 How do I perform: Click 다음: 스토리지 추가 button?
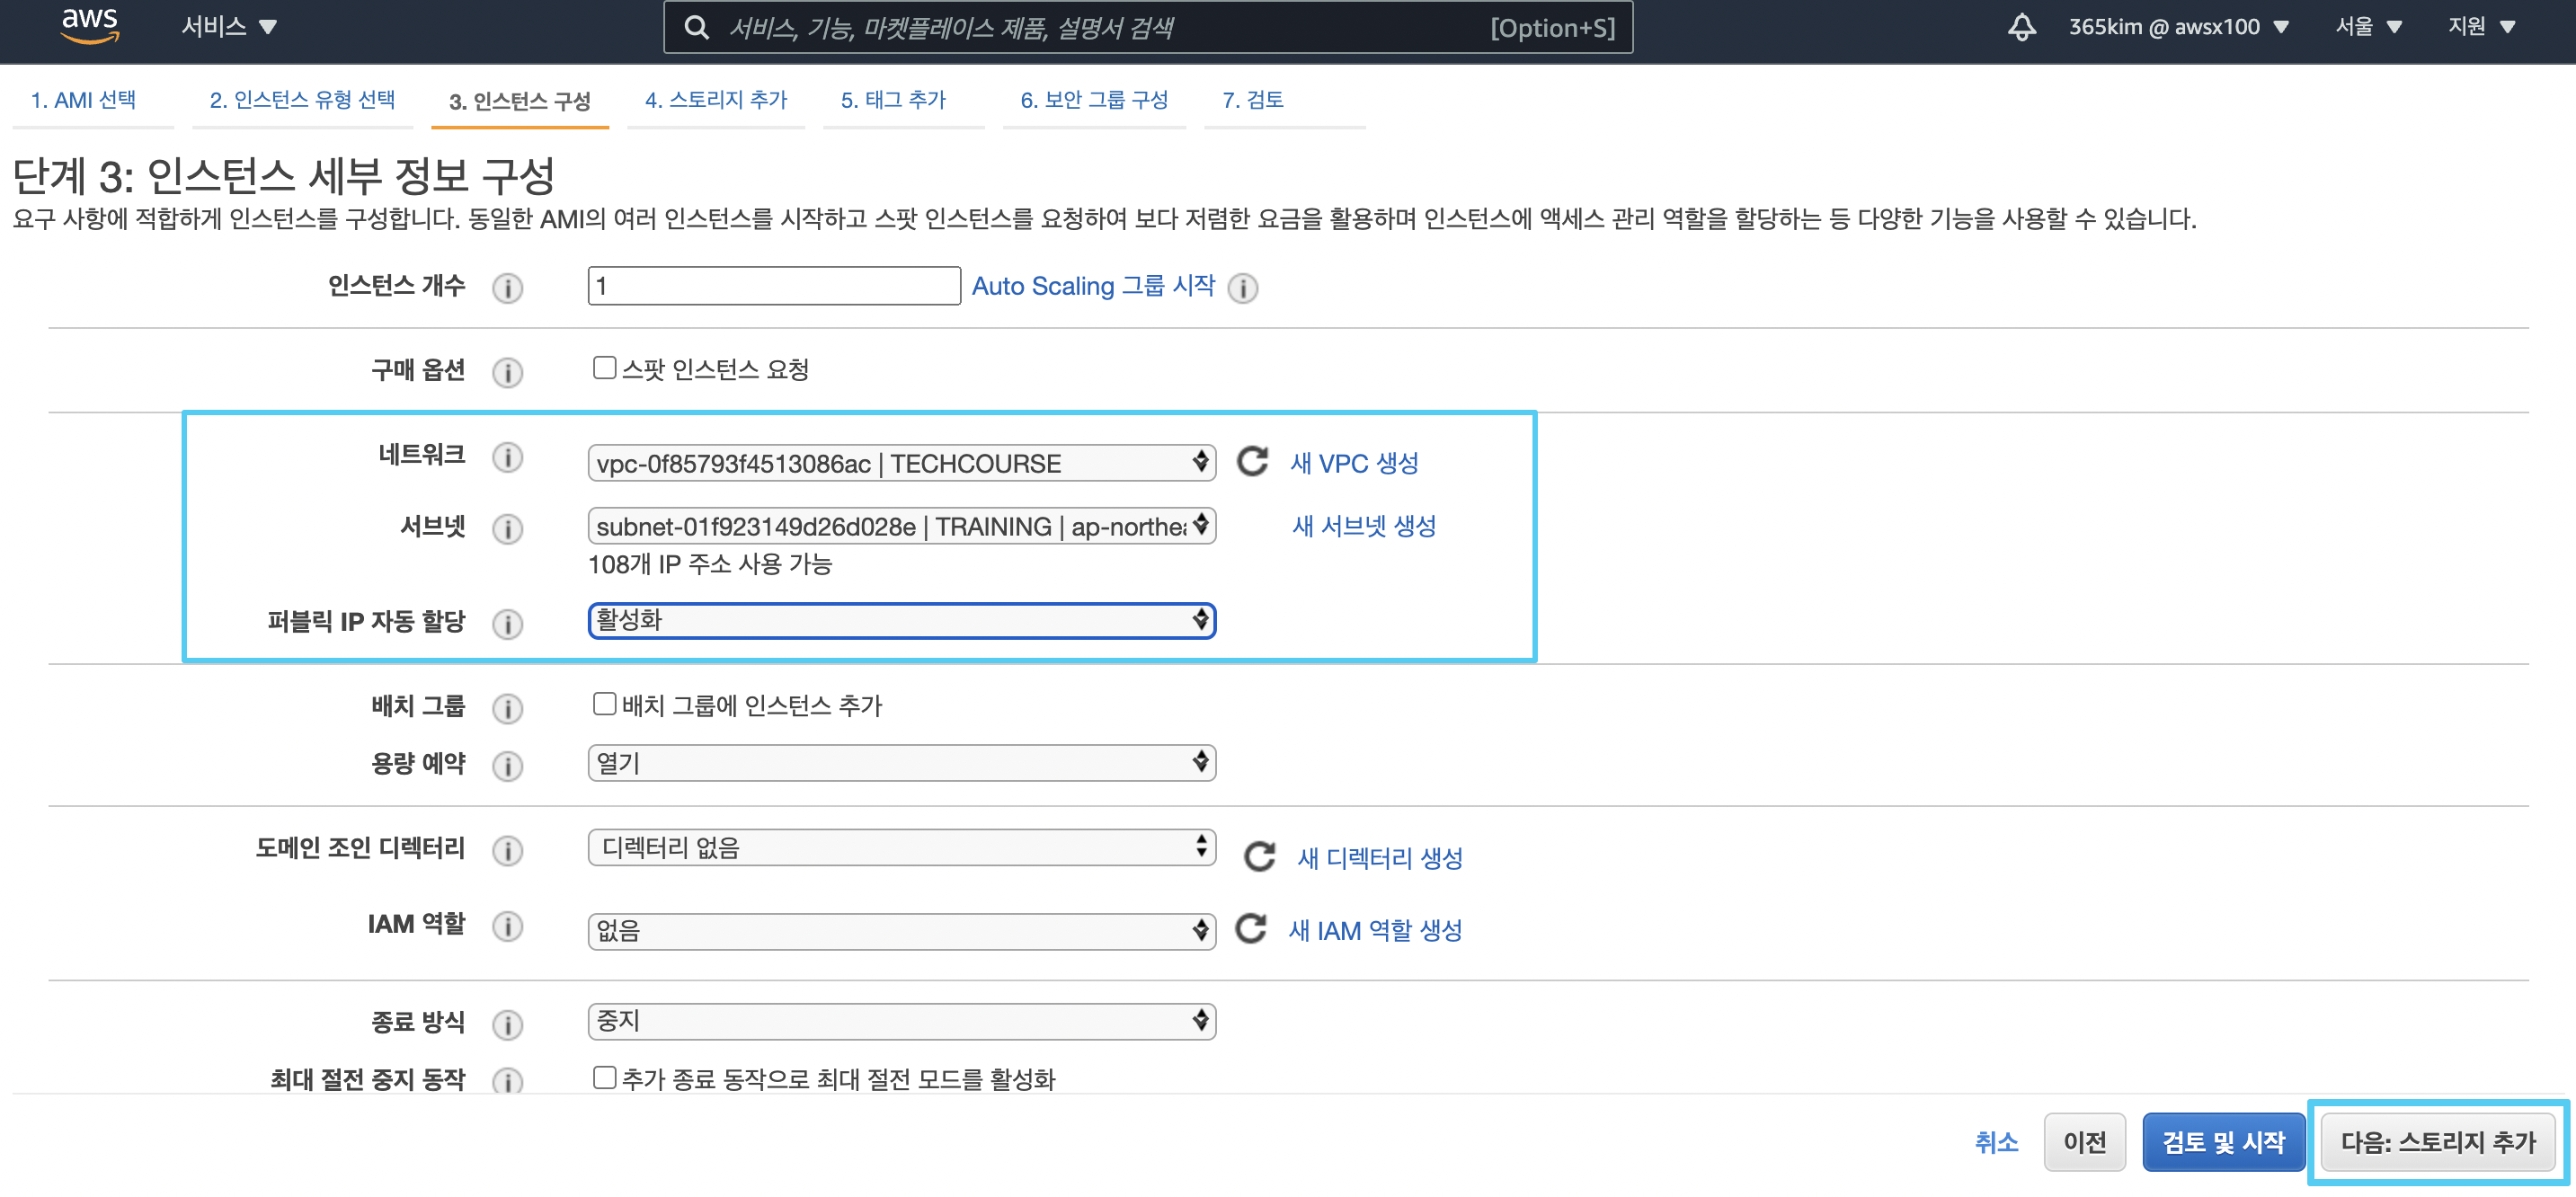tap(2437, 1142)
